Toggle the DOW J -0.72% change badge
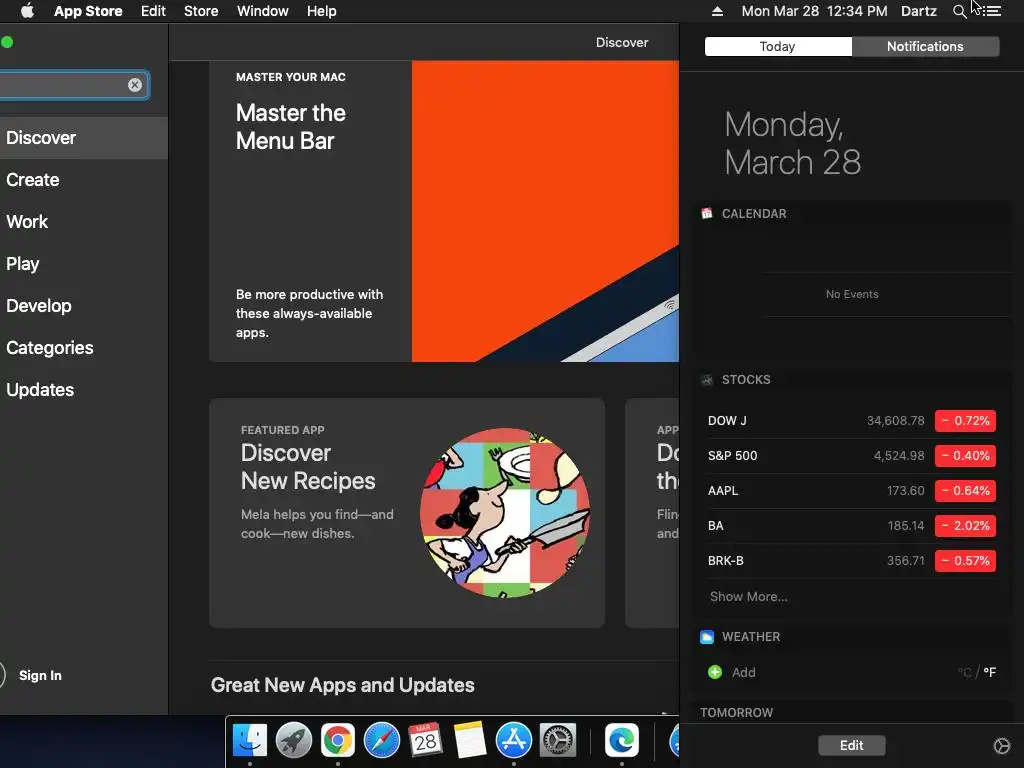 pyautogui.click(x=965, y=421)
